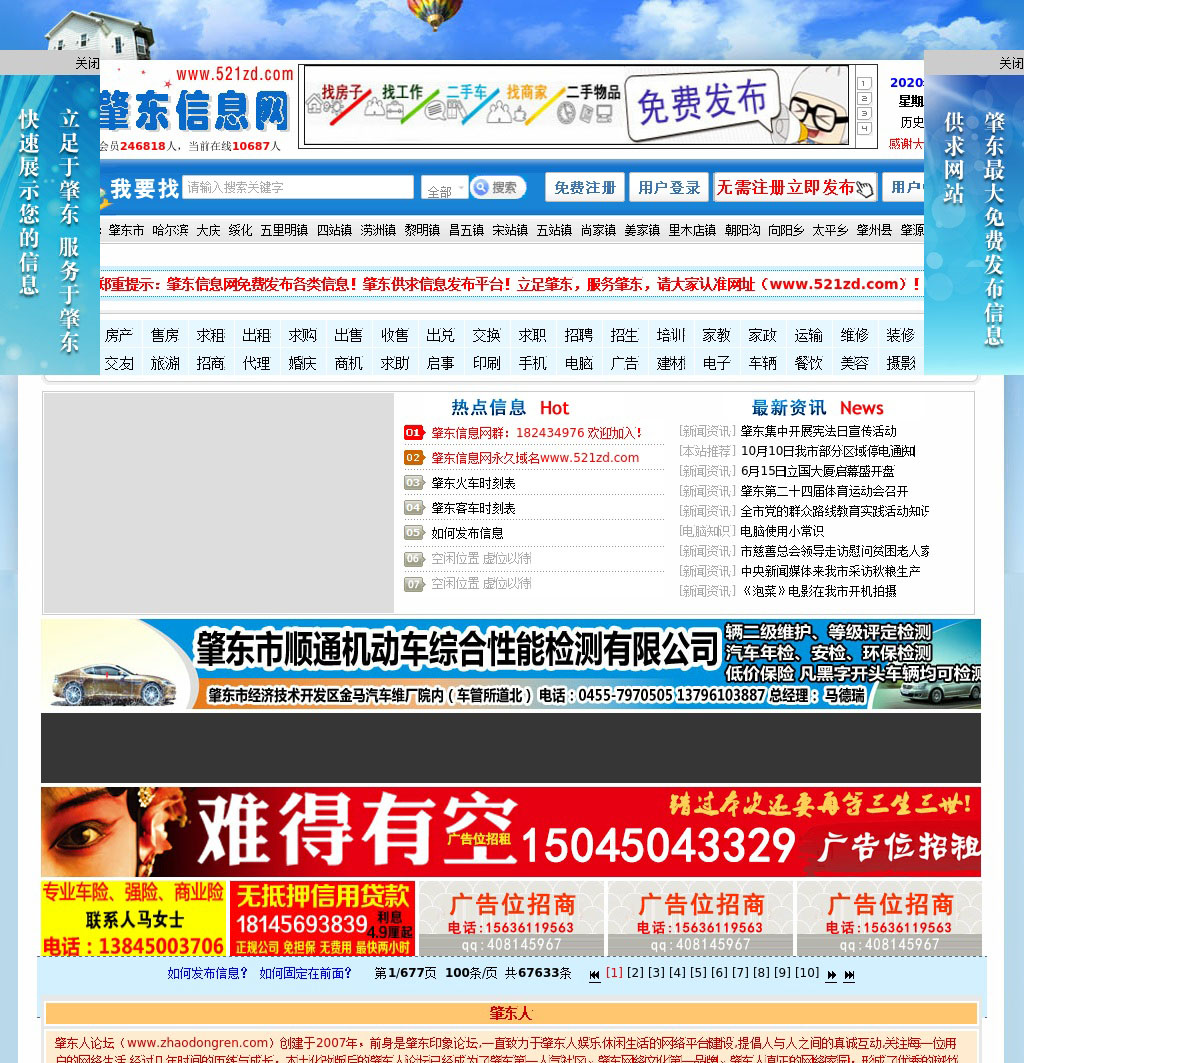This screenshot has height=1063, width=1200.
Task: Click the 搜索 magnifier search button
Action: point(498,187)
